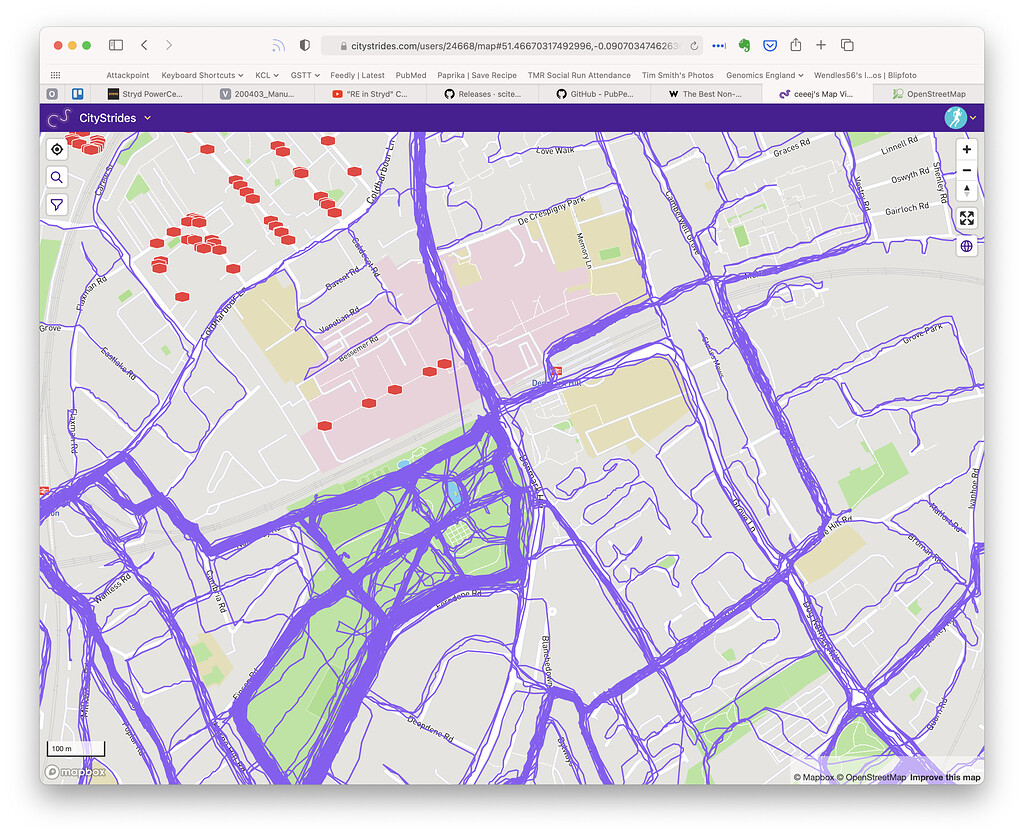
Task: Switch to globe view with the globe icon
Action: pos(966,245)
